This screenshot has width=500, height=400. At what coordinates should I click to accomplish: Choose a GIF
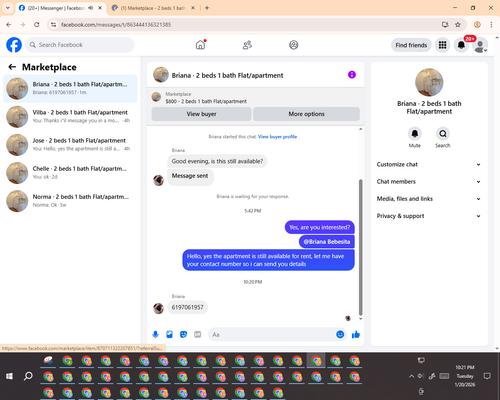tap(198, 334)
